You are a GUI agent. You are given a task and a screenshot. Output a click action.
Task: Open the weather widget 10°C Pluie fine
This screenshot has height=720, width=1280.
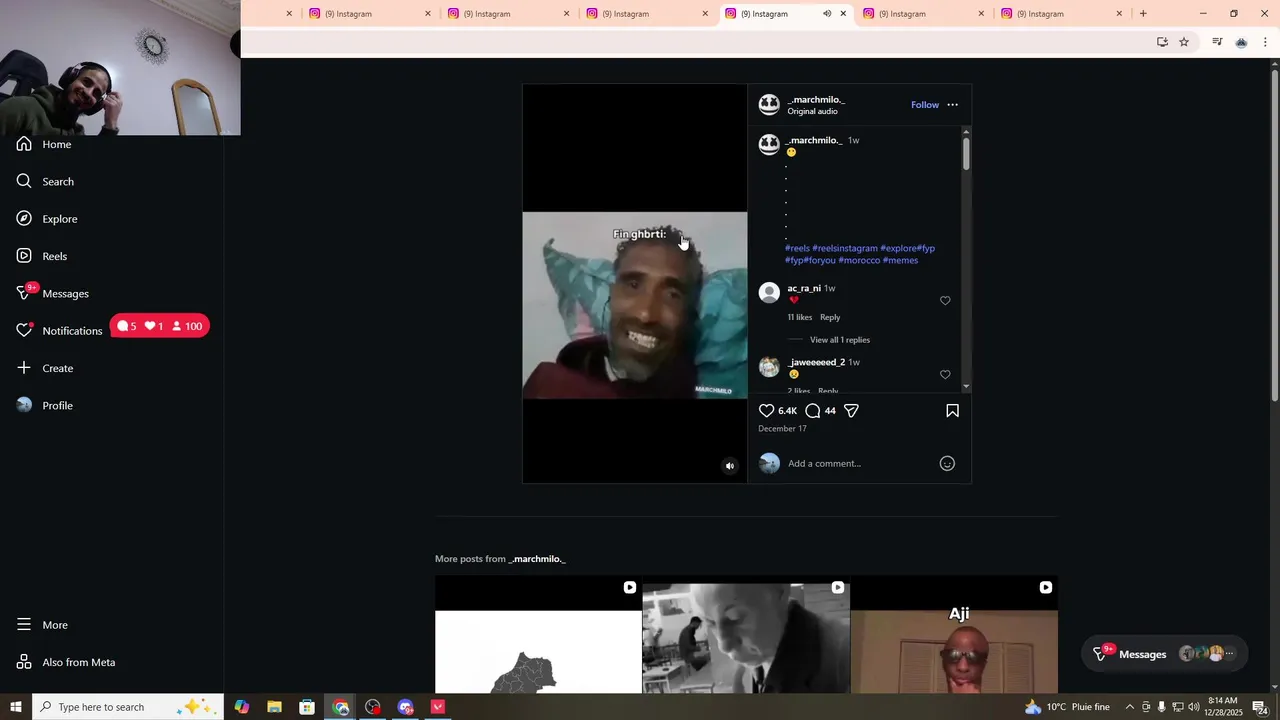(x=1067, y=707)
